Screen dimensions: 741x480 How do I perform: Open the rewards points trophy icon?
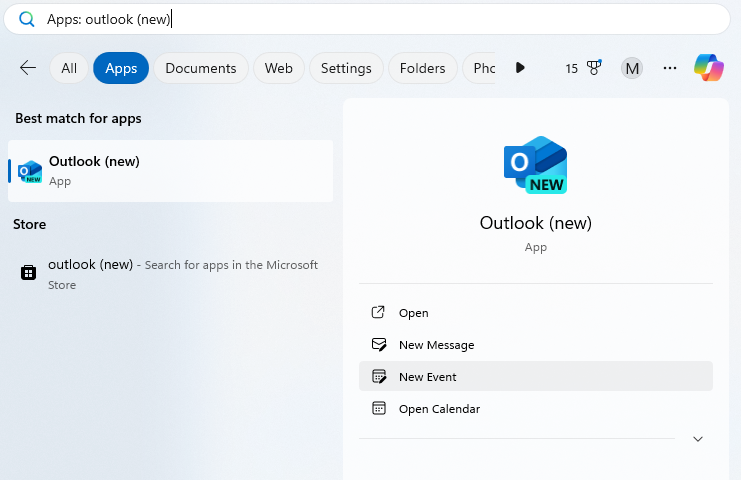(594, 68)
